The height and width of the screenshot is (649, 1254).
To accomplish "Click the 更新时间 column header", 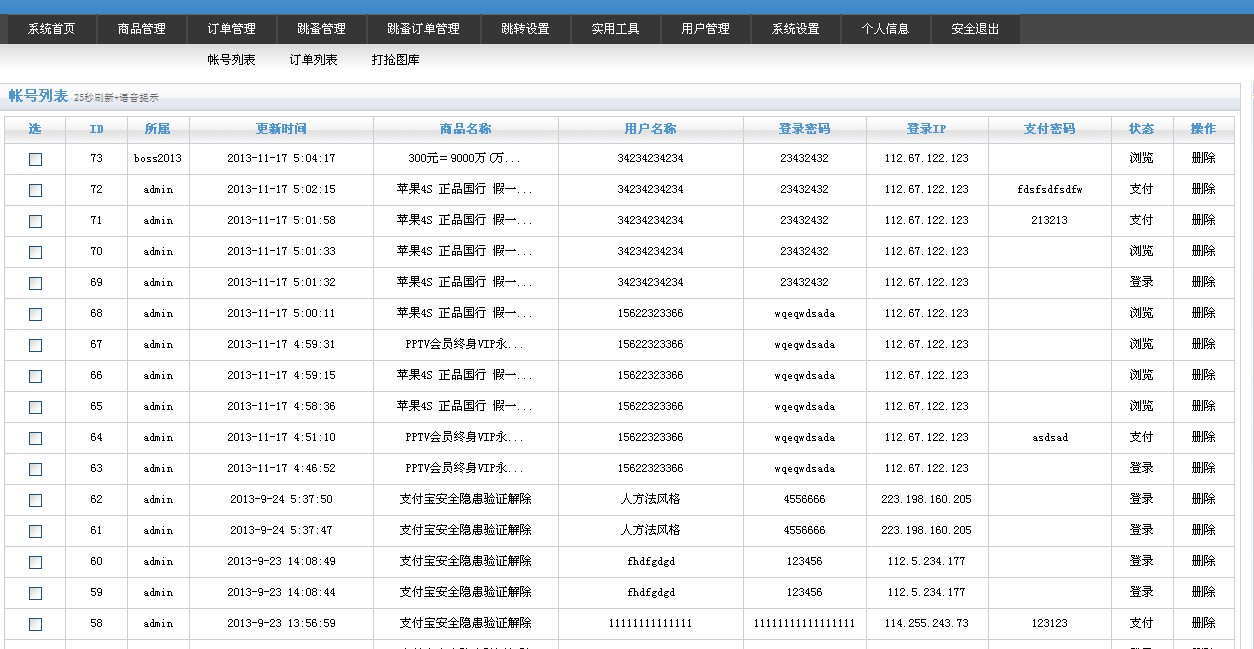I will click(x=281, y=129).
